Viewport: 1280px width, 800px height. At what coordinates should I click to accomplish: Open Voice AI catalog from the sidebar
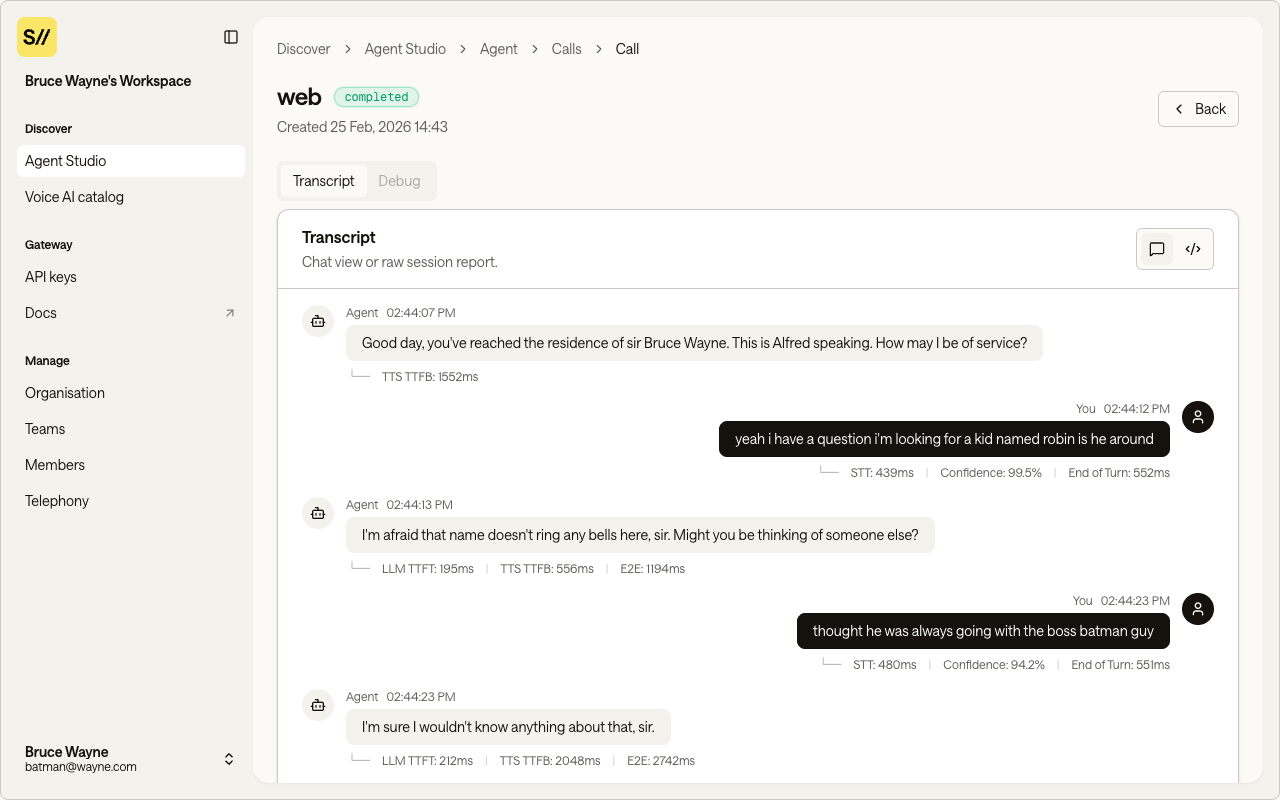coord(74,197)
